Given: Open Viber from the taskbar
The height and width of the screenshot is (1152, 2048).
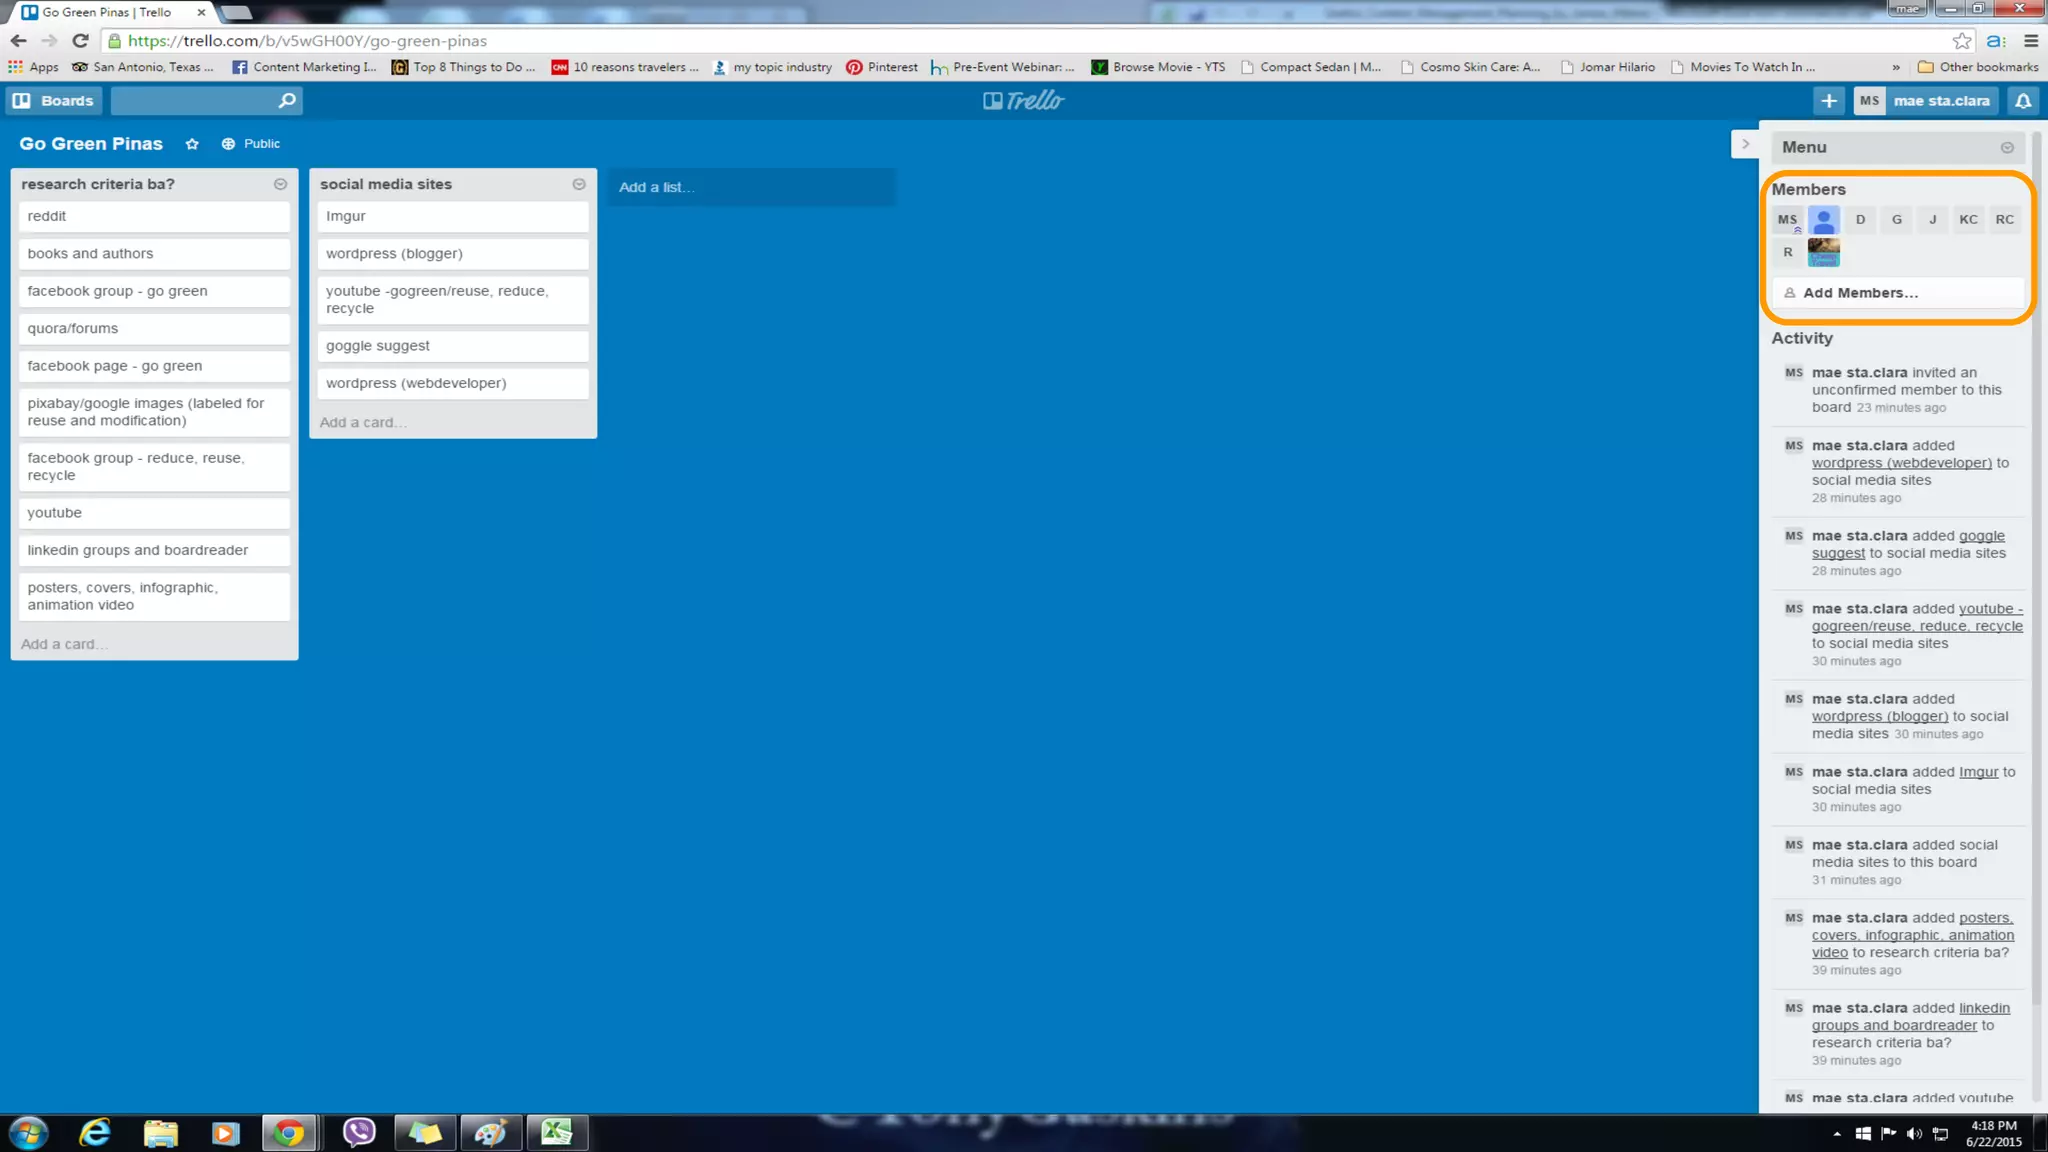Looking at the screenshot, I should [358, 1132].
